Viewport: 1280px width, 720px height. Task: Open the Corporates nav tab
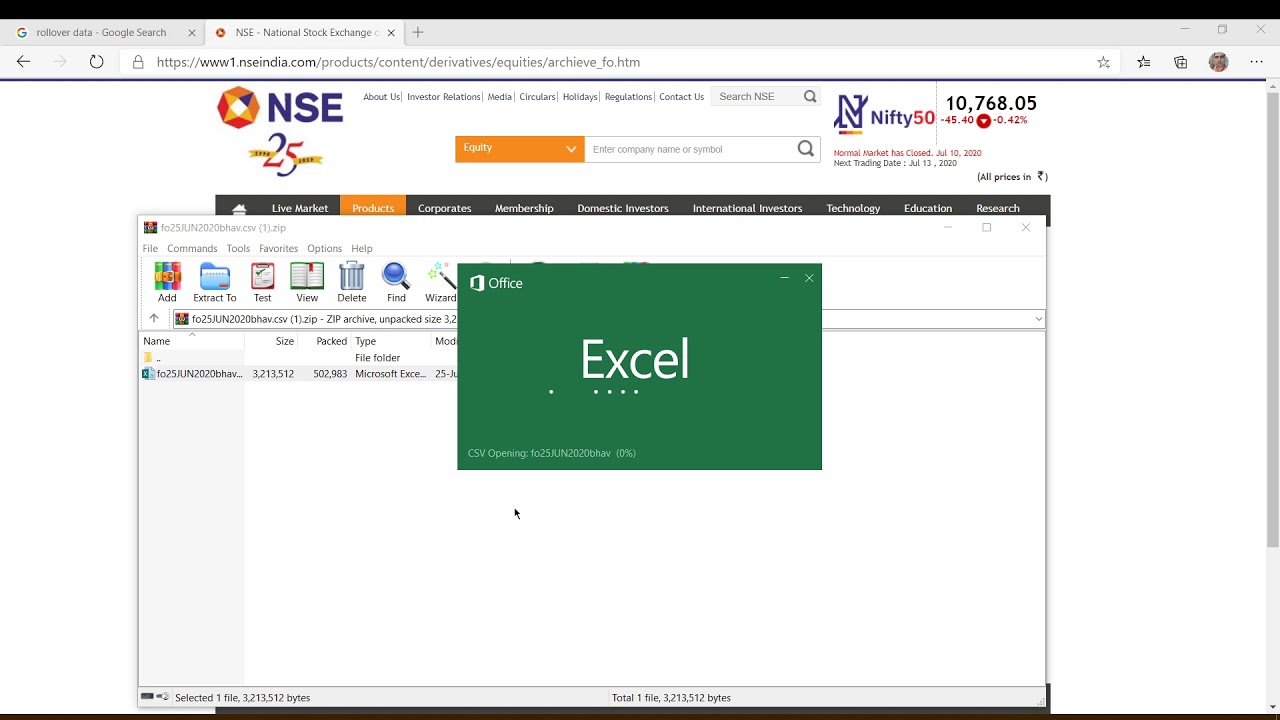pos(444,208)
